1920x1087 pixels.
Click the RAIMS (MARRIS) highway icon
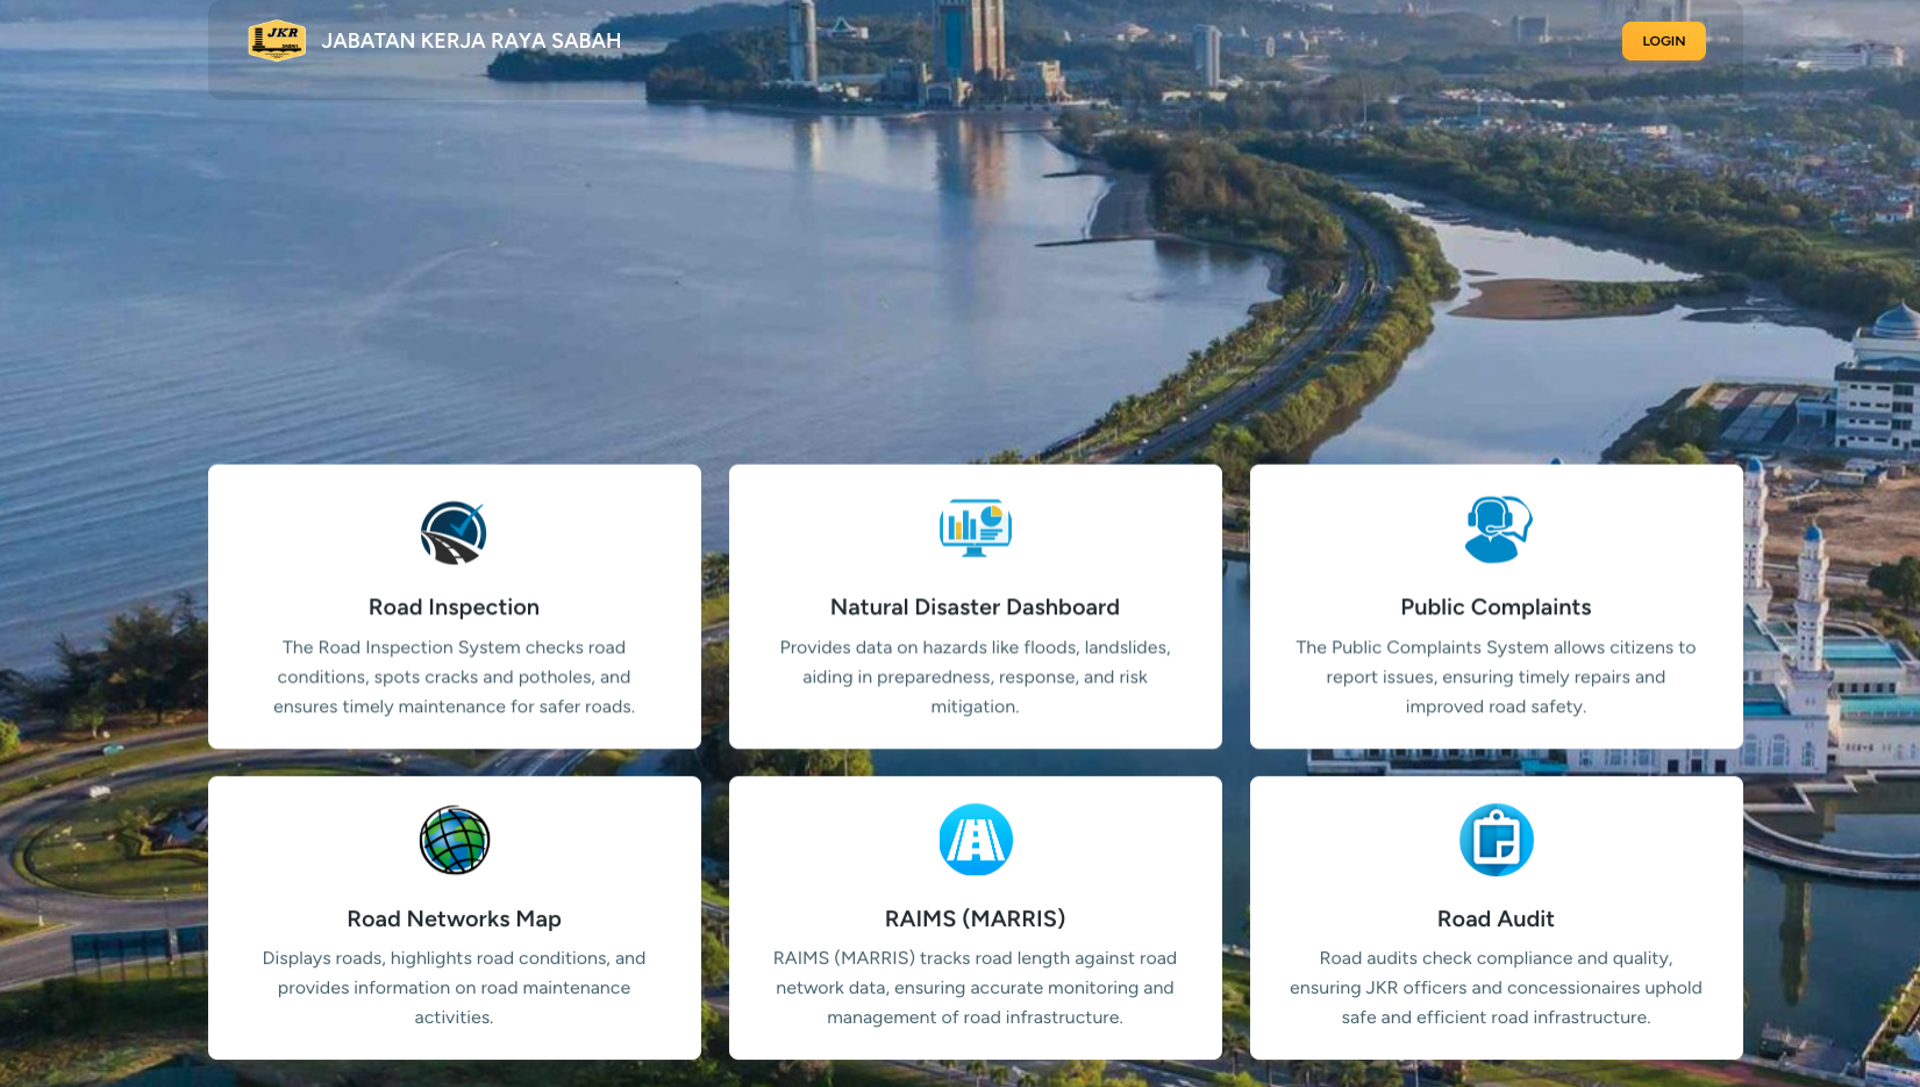[x=975, y=840]
